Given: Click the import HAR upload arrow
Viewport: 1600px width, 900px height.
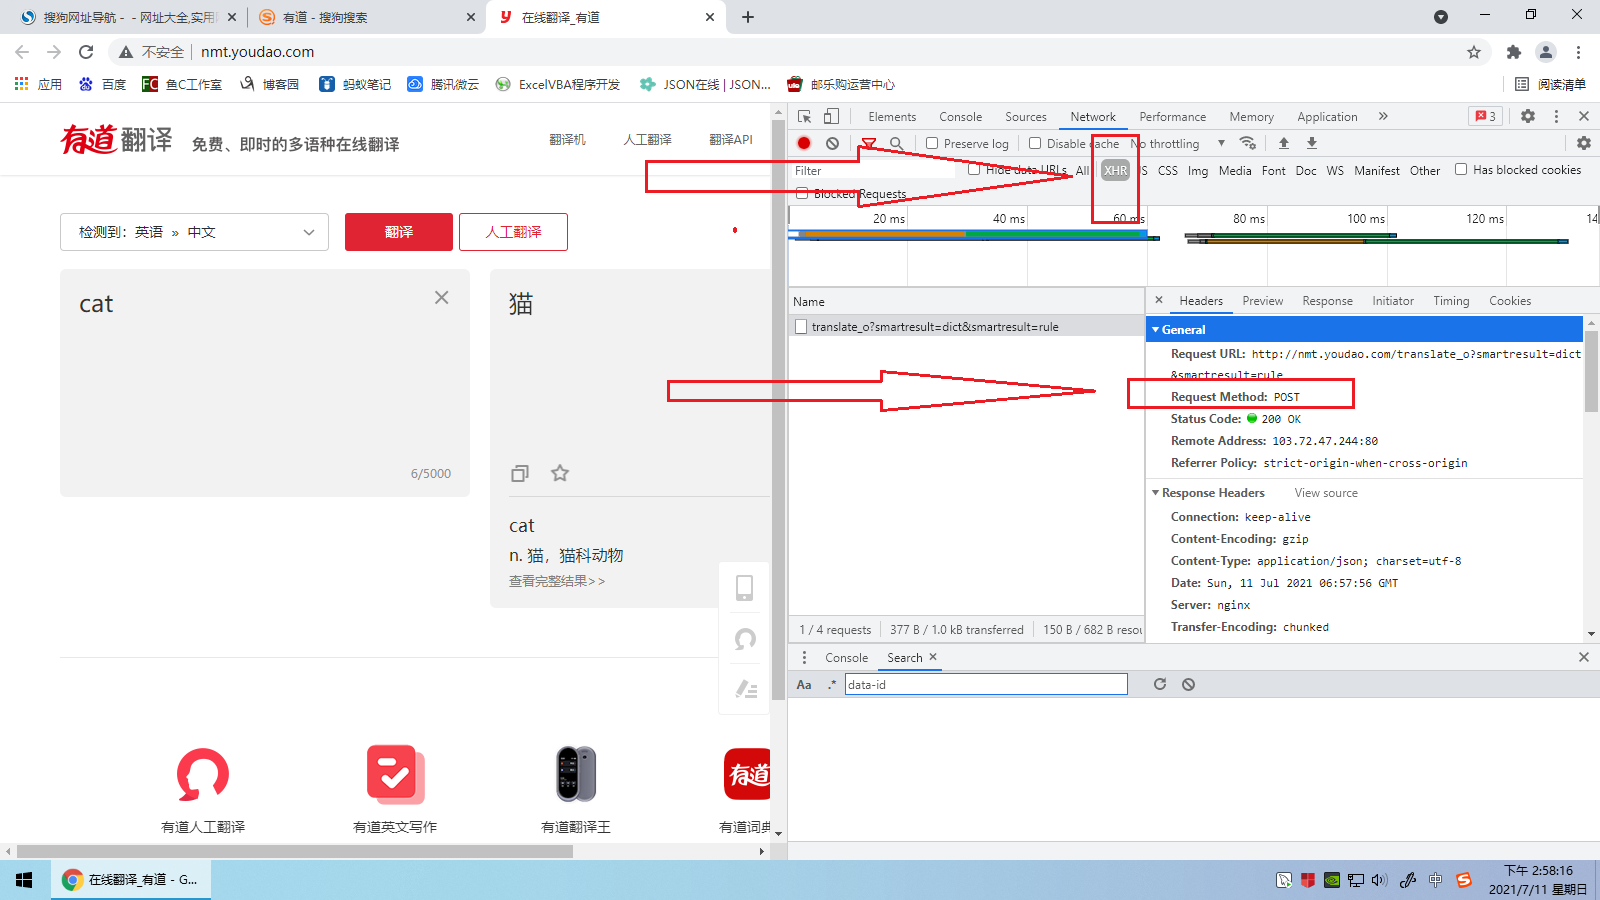Looking at the screenshot, I should (1284, 143).
